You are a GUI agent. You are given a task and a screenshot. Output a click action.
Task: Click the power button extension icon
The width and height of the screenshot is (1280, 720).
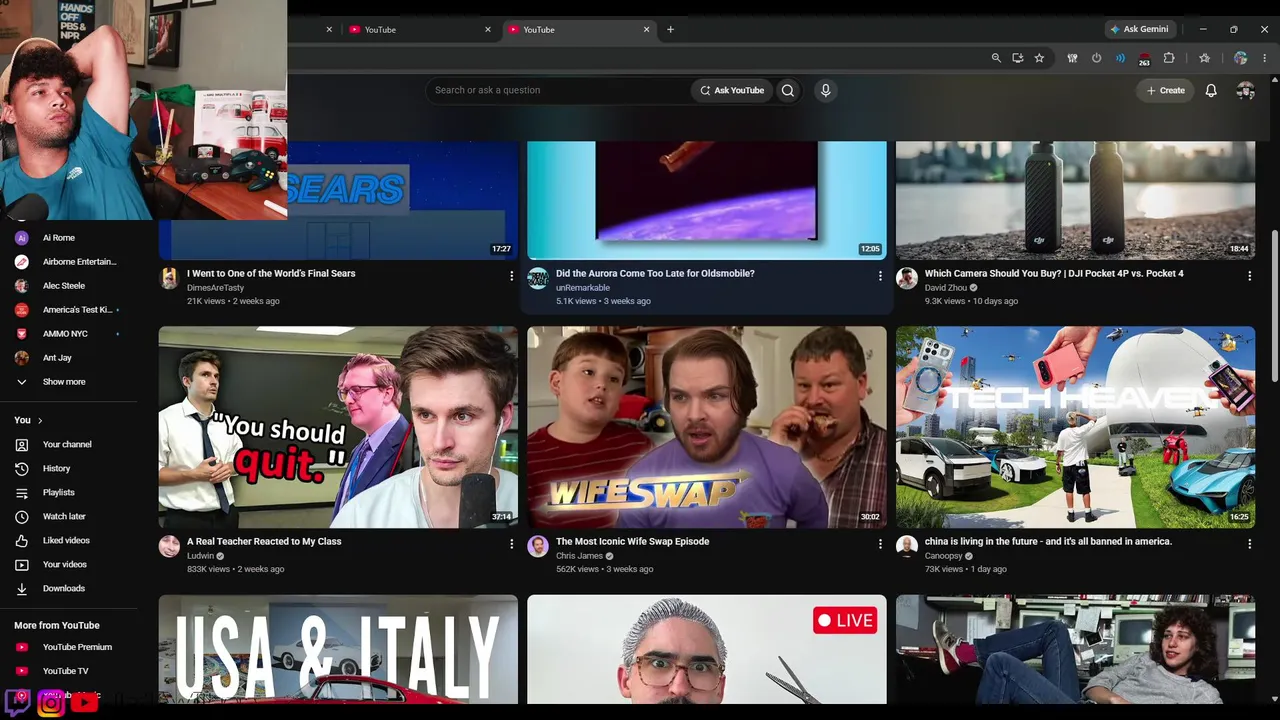pos(1096,58)
